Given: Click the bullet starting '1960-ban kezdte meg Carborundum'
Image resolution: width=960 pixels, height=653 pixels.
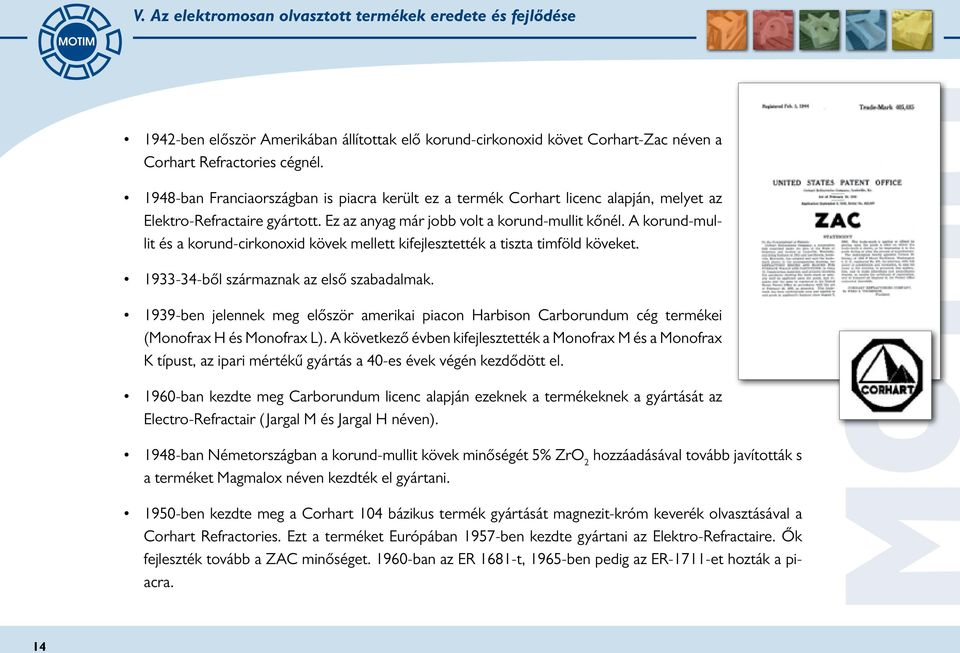Looking at the screenshot, I should point(432,408).
